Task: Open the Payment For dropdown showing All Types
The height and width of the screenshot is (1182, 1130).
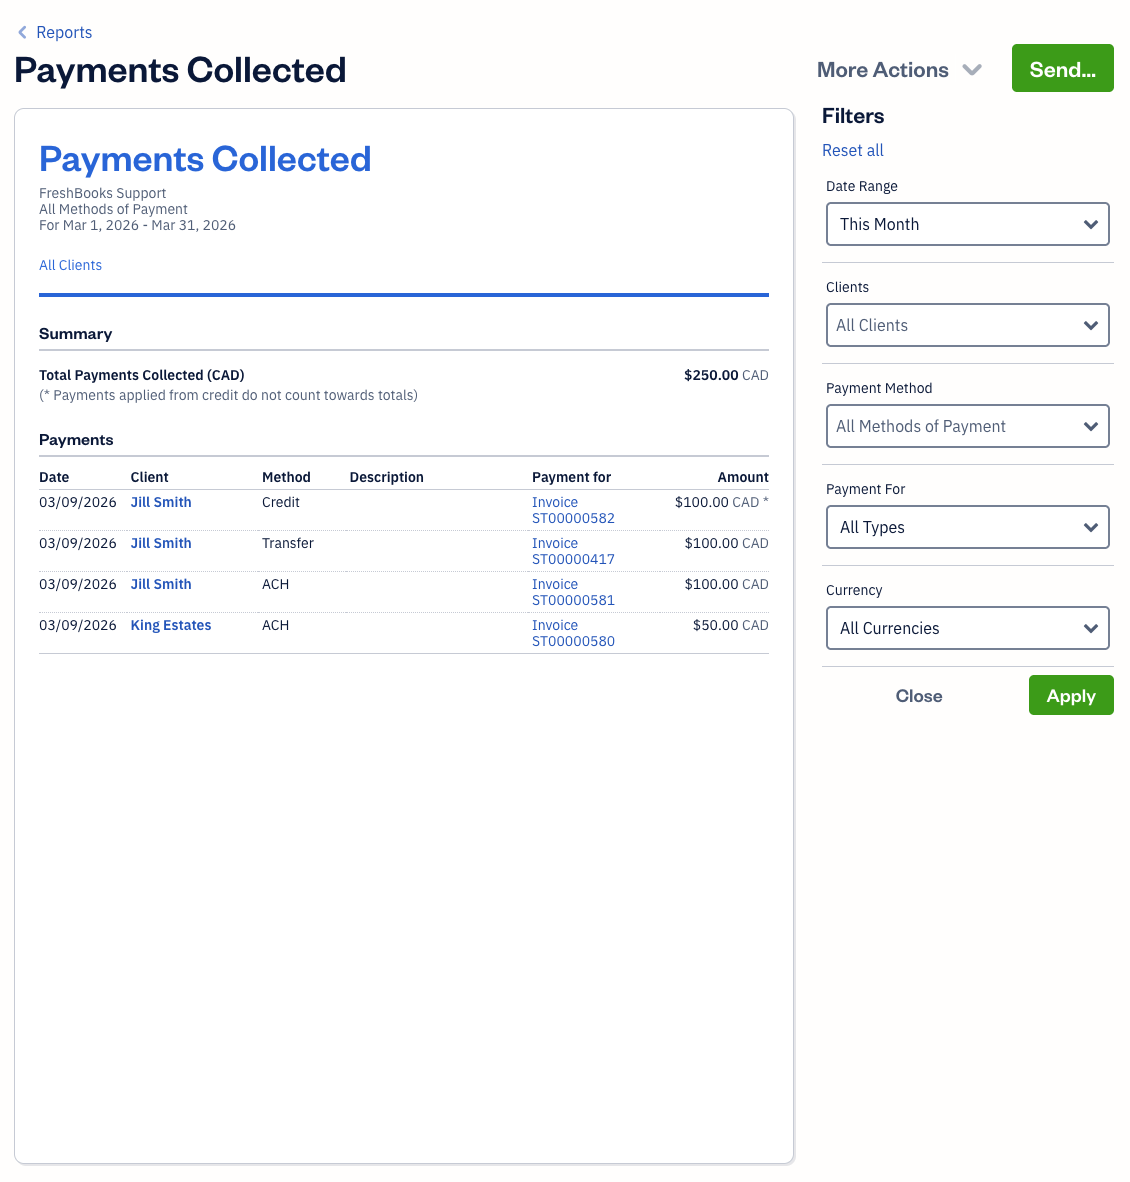Action: click(967, 527)
